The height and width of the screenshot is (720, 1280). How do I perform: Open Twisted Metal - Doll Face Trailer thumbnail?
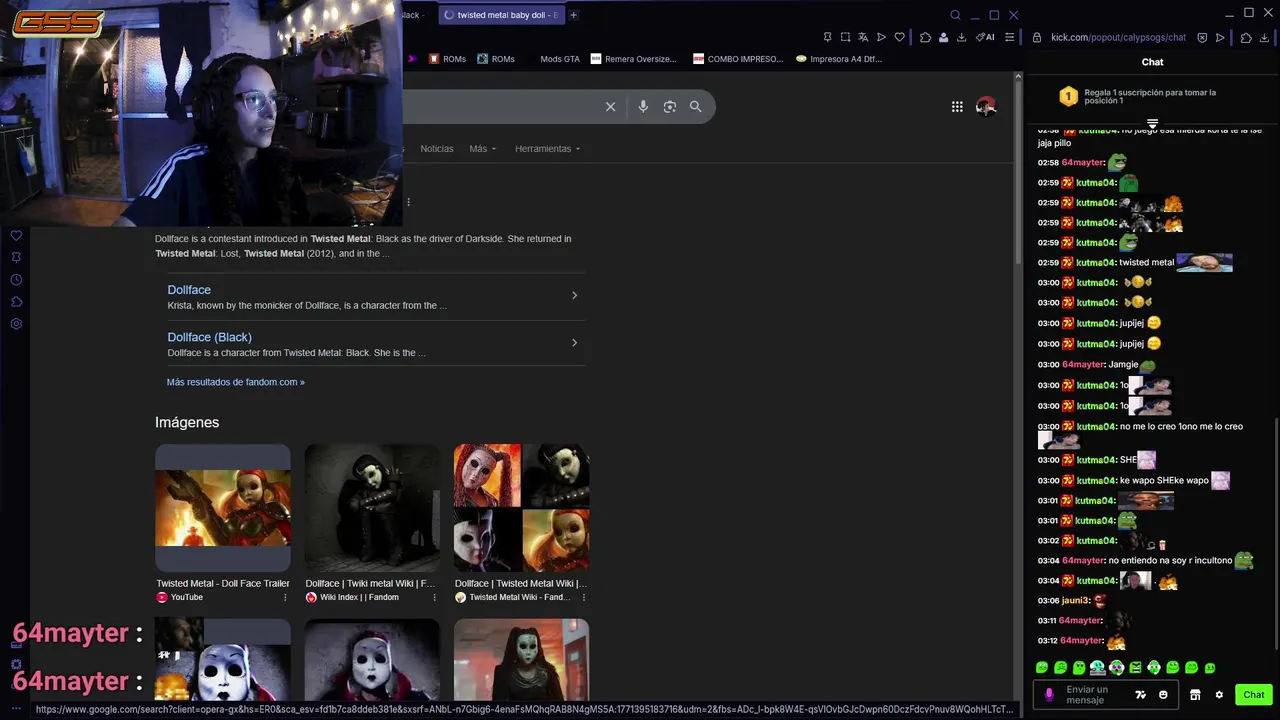click(x=223, y=508)
